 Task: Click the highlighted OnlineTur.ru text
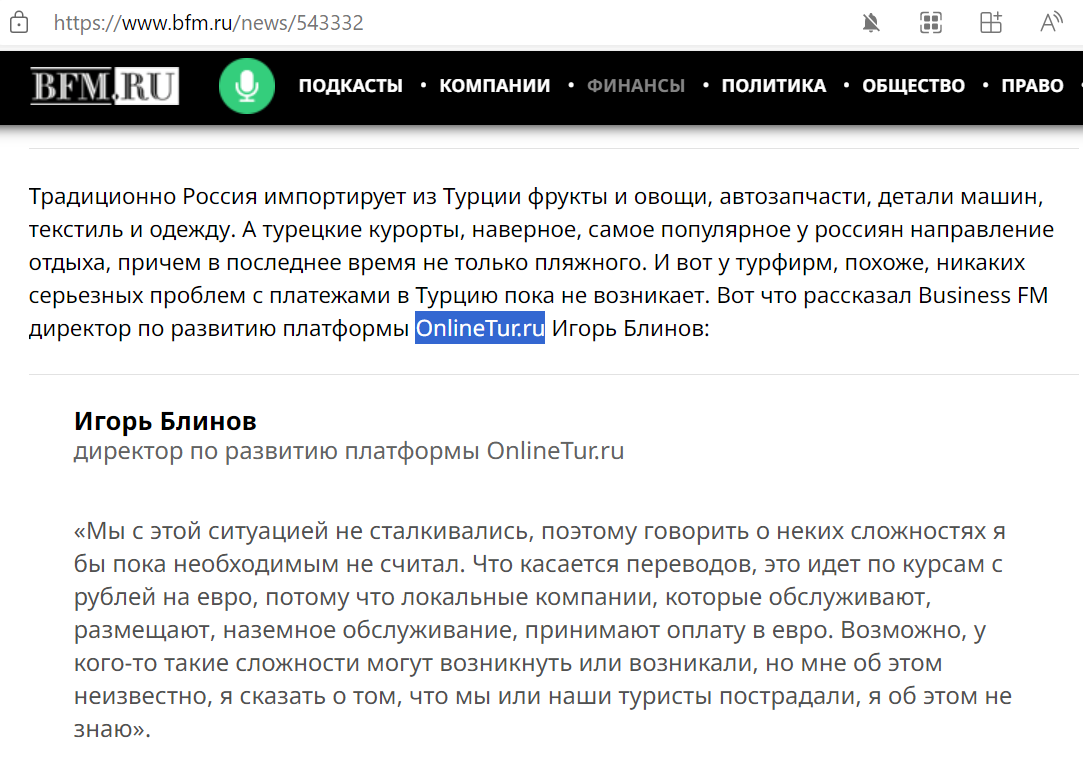pos(480,329)
